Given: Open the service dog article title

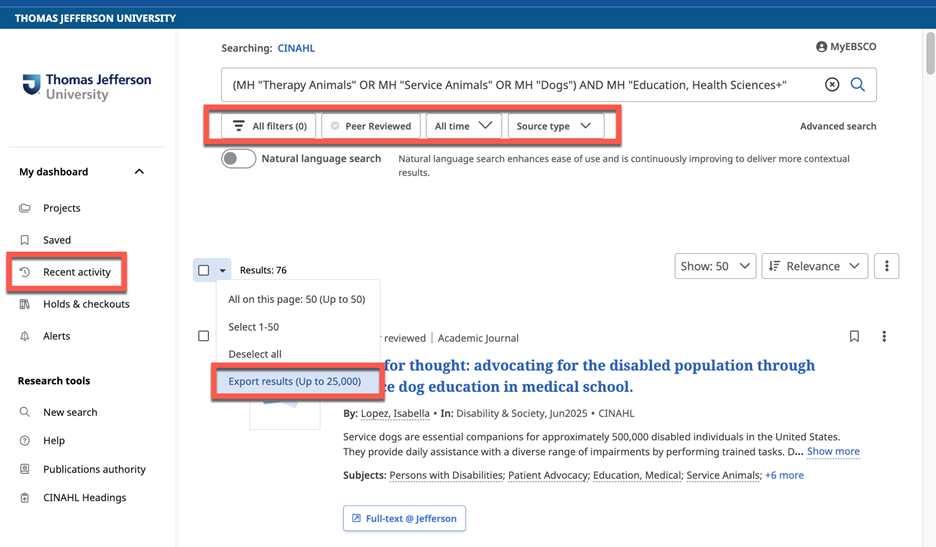Looking at the screenshot, I should [599, 376].
